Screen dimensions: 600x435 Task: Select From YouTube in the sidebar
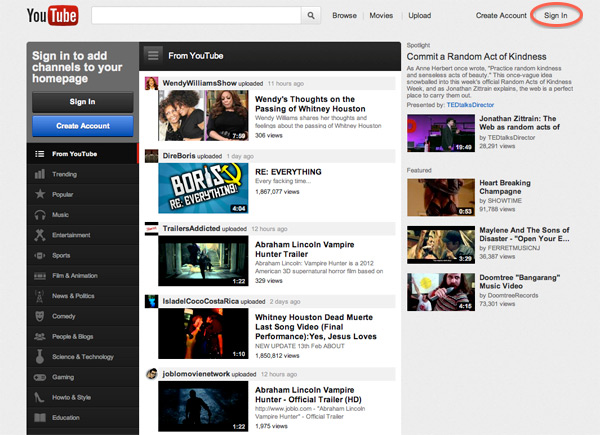coord(82,154)
